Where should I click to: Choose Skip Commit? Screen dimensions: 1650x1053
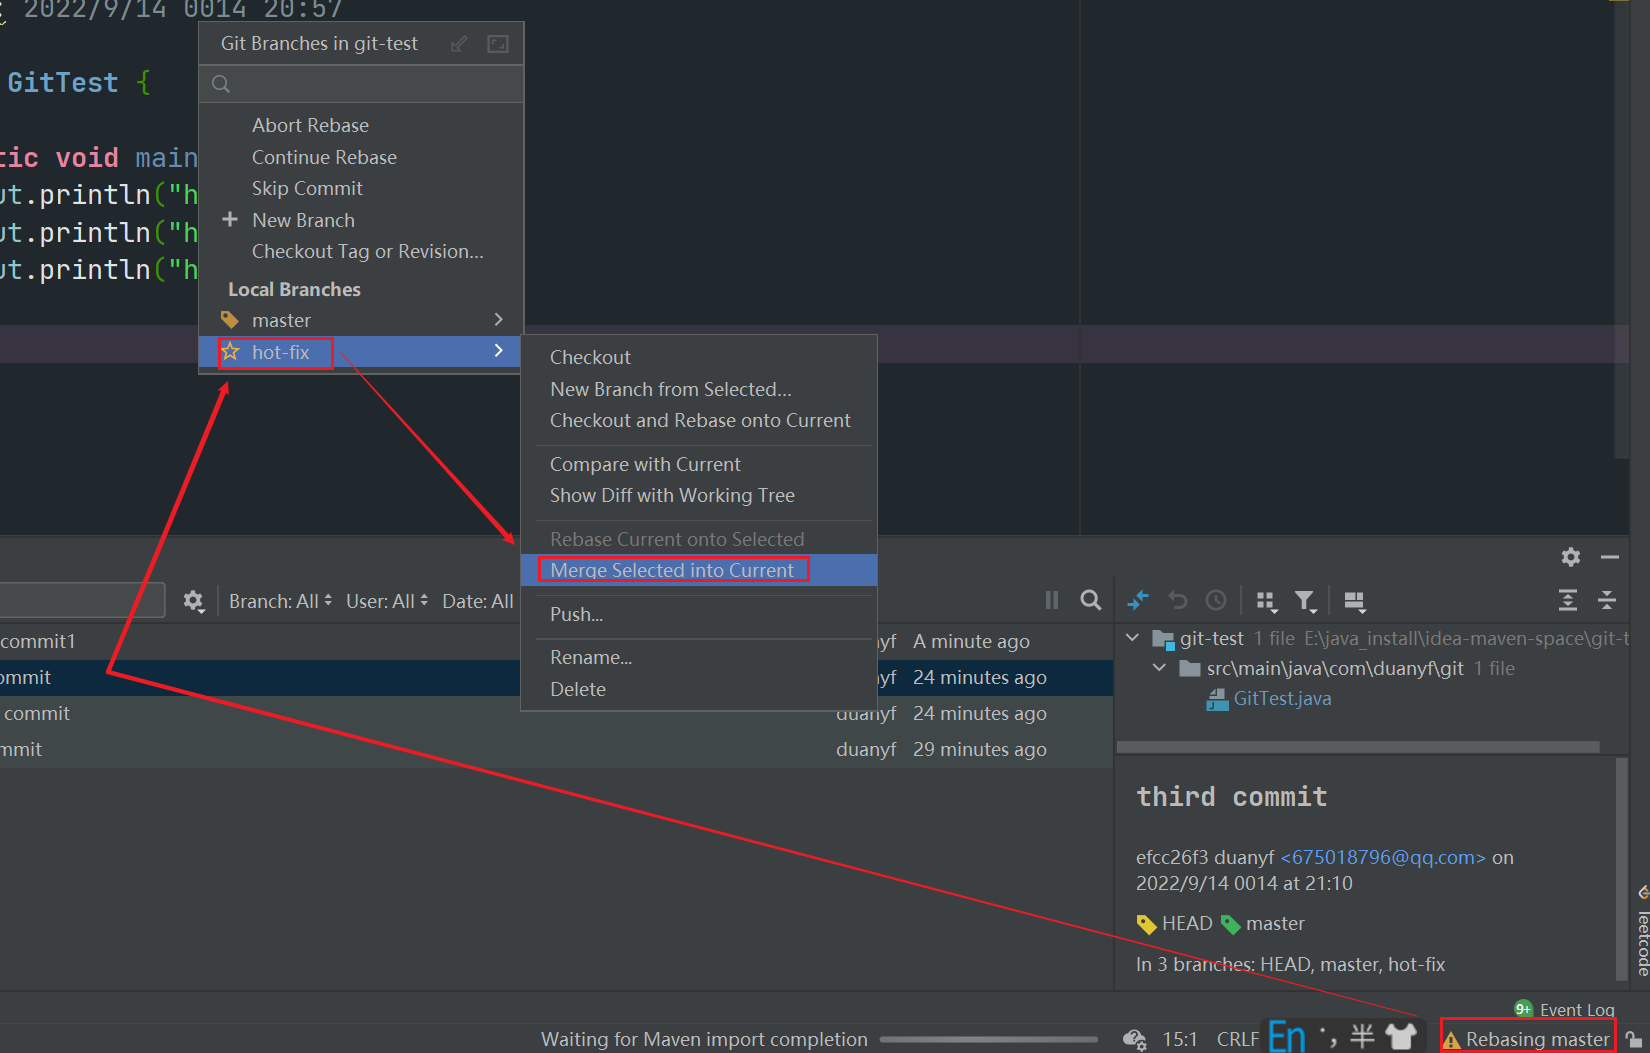tap(307, 188)
